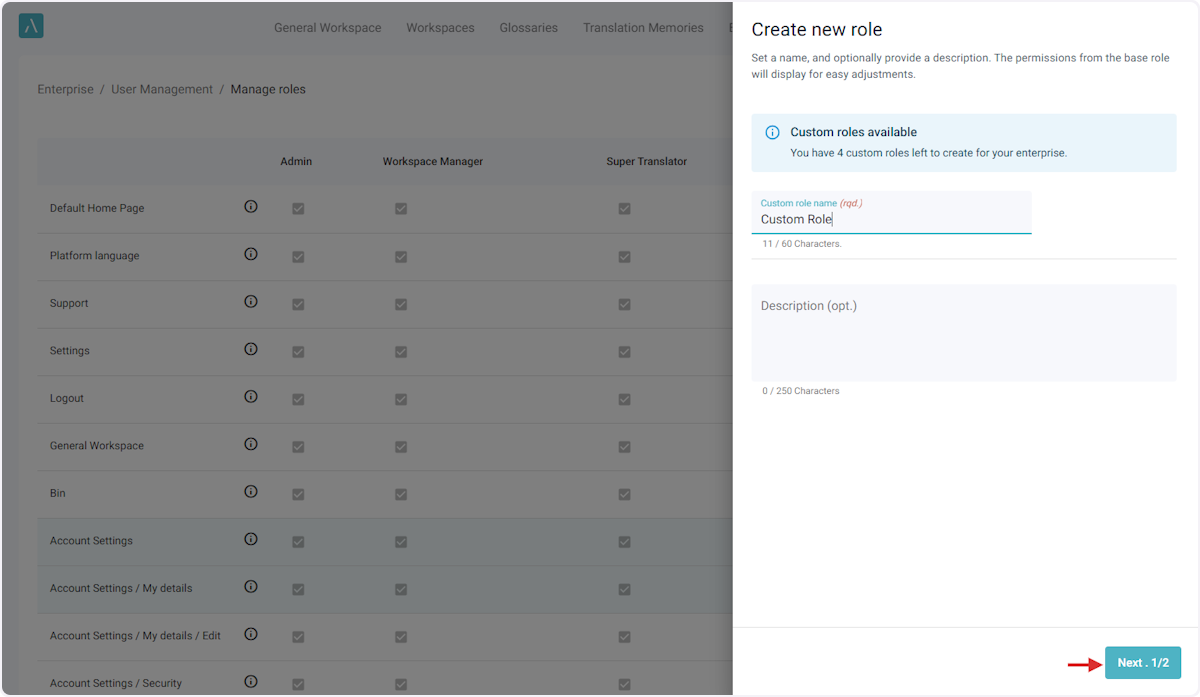Open Glossaries in top navigation
Viewport: 1200px width, 697px height.
[x=528, y=28]
